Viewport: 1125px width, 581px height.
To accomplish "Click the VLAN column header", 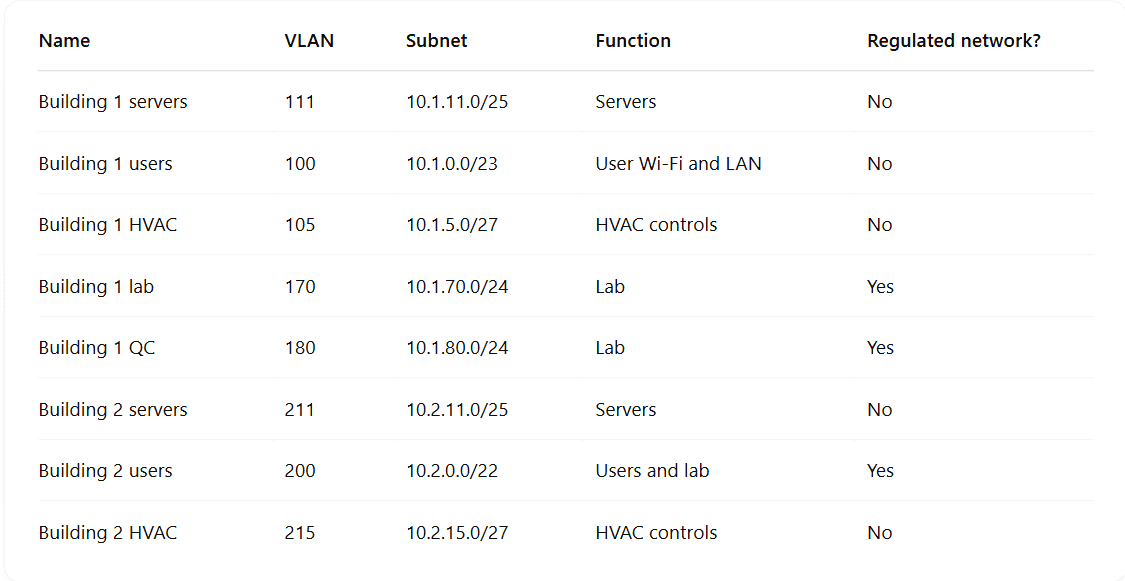I will point(309,41).
